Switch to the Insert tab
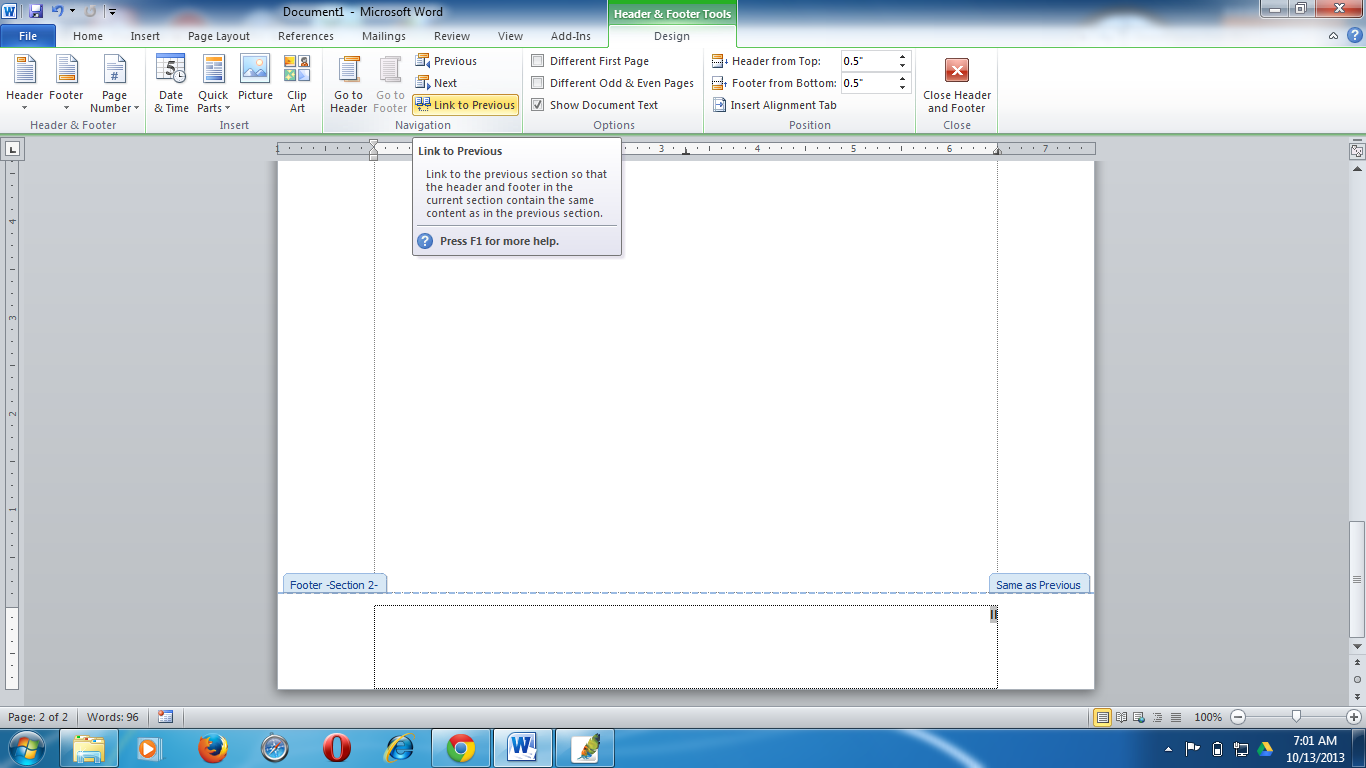1366x768 pixels. (145, 36)
